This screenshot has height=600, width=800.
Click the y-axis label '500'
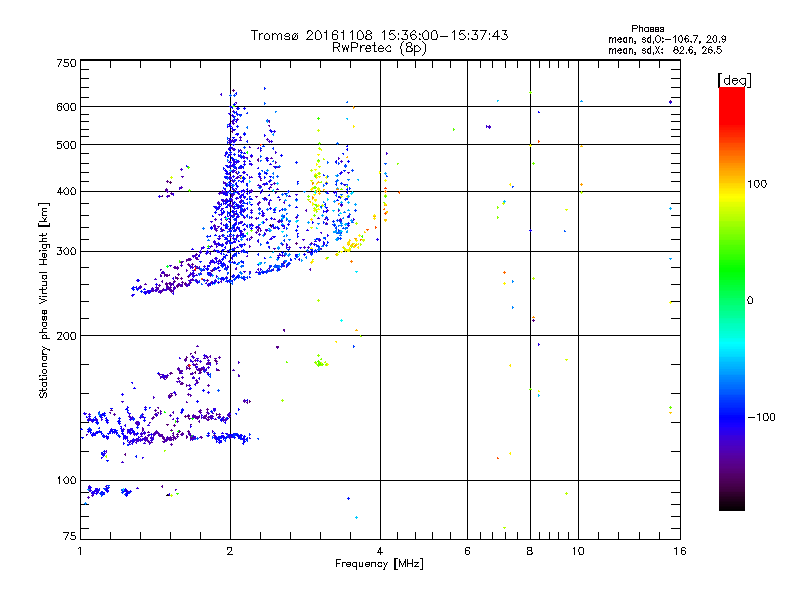click(x=67, y=145)
